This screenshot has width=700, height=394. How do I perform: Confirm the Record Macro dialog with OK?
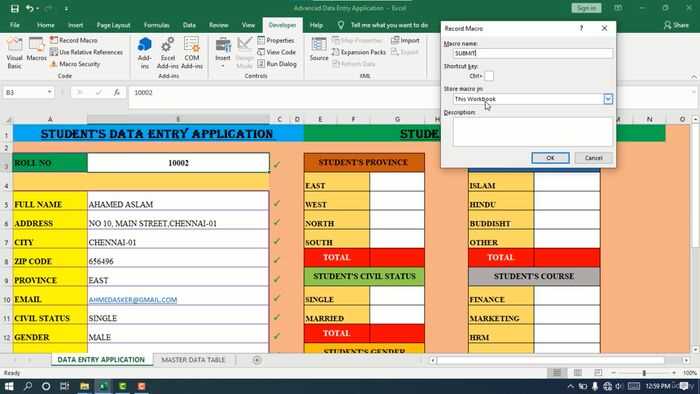550,158
